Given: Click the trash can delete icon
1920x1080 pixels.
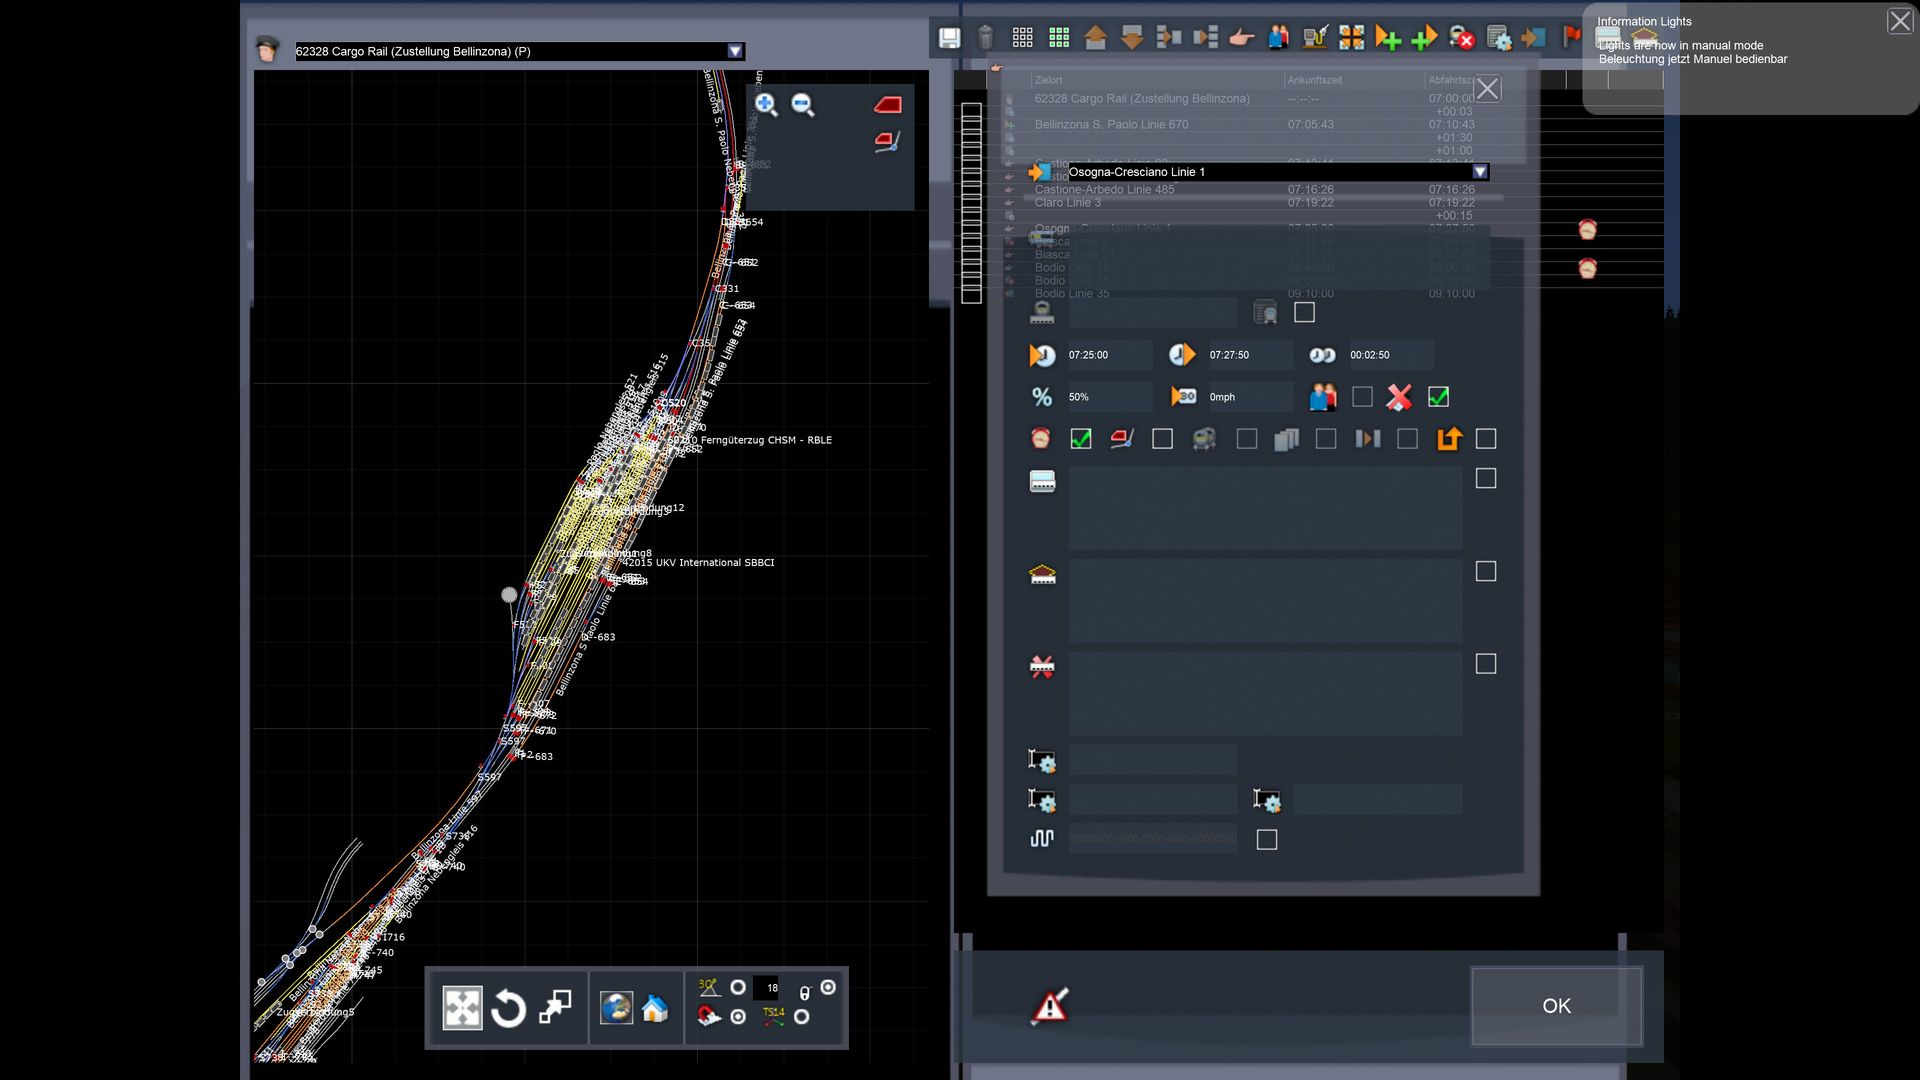Looking at the screenshot, I should 985,38.
